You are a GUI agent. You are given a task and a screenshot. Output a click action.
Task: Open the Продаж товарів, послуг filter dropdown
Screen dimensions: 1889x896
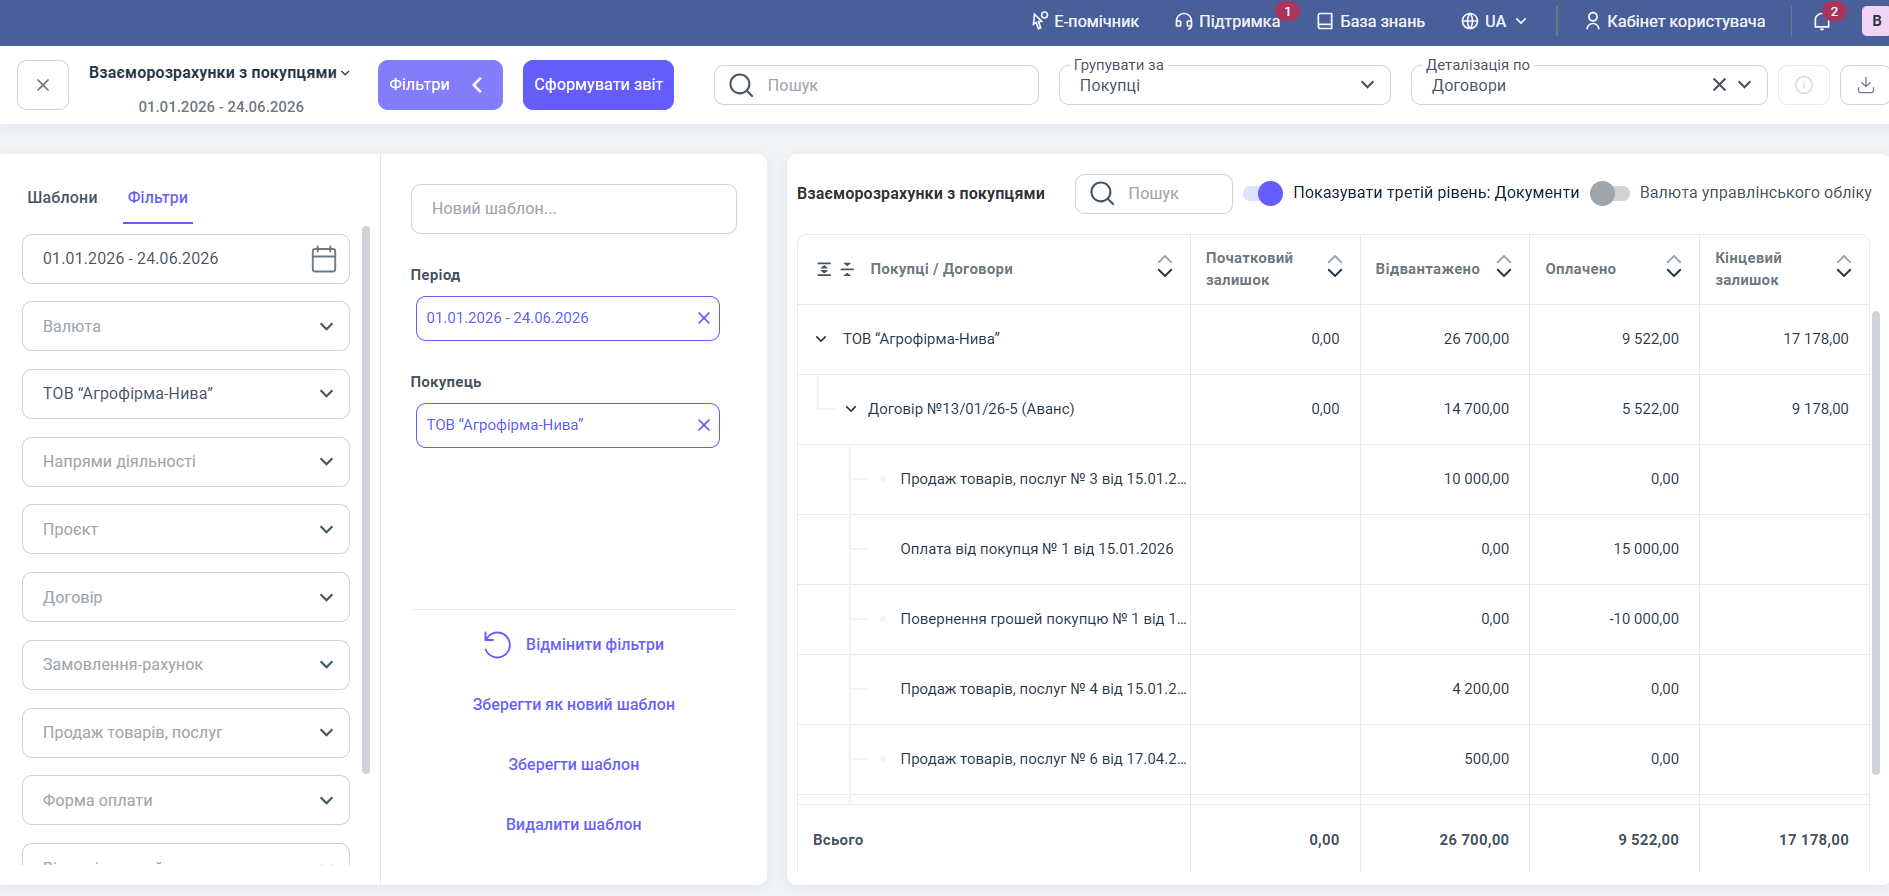pos(186,733)
